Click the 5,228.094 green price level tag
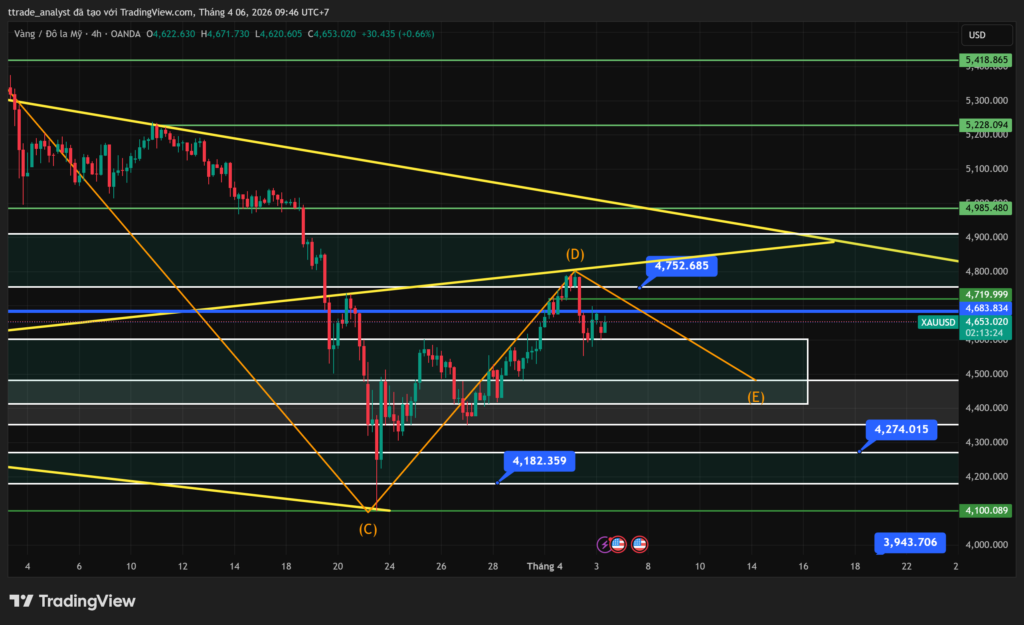Viewport: 1024px width, 625px height. tap(985, 125)
